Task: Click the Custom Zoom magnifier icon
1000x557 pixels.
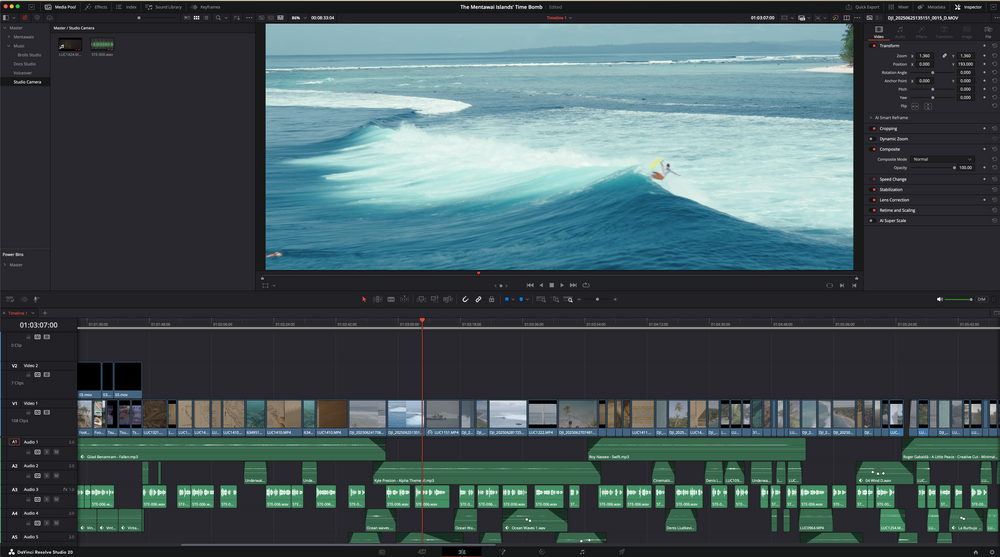Action: [x=569, y=299]
